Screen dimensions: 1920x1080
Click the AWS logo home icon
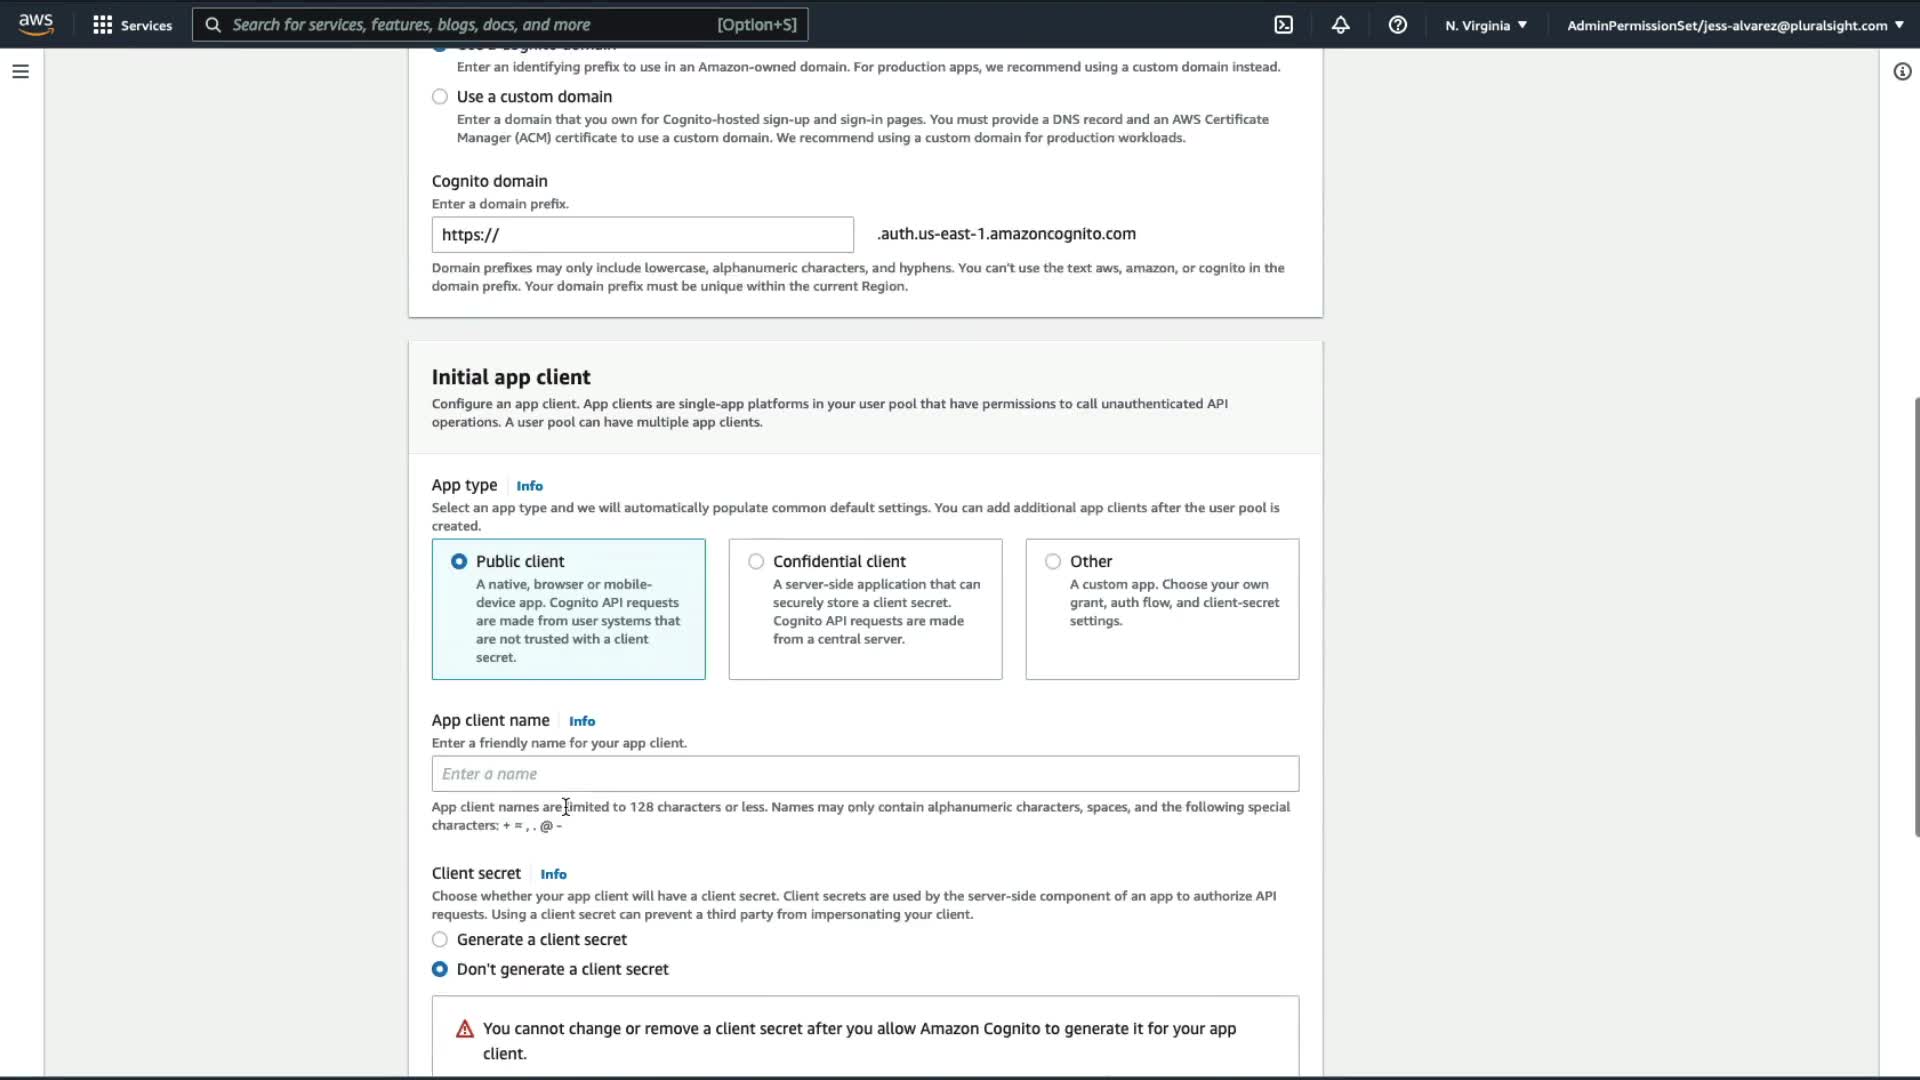[36, 24]
